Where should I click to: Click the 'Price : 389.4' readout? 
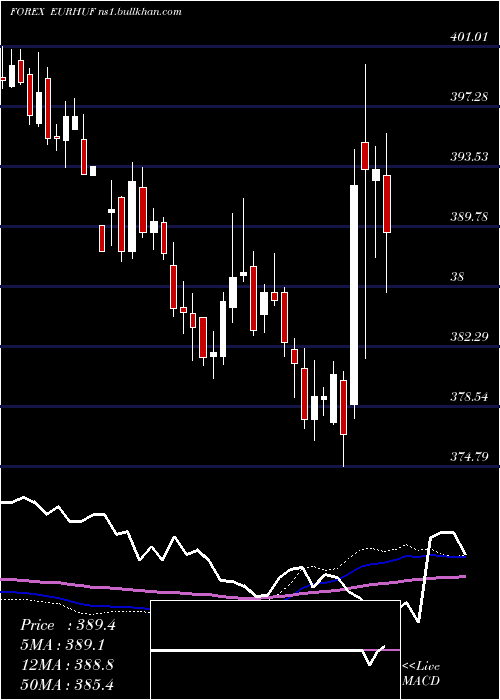[x=68, y=625]
